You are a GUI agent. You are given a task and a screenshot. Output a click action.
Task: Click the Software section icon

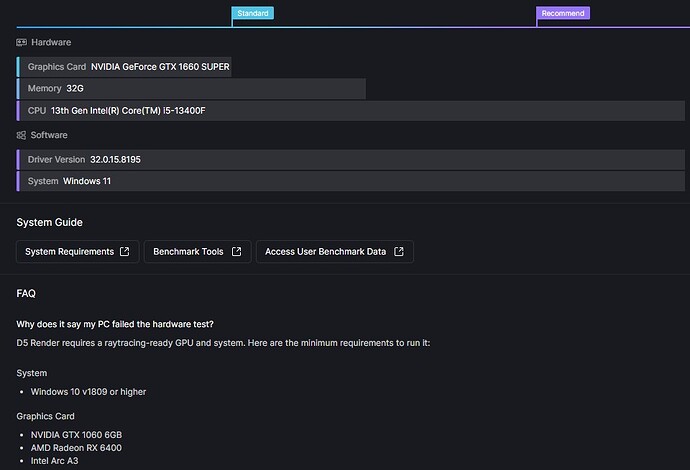click(x=21, y=135)
